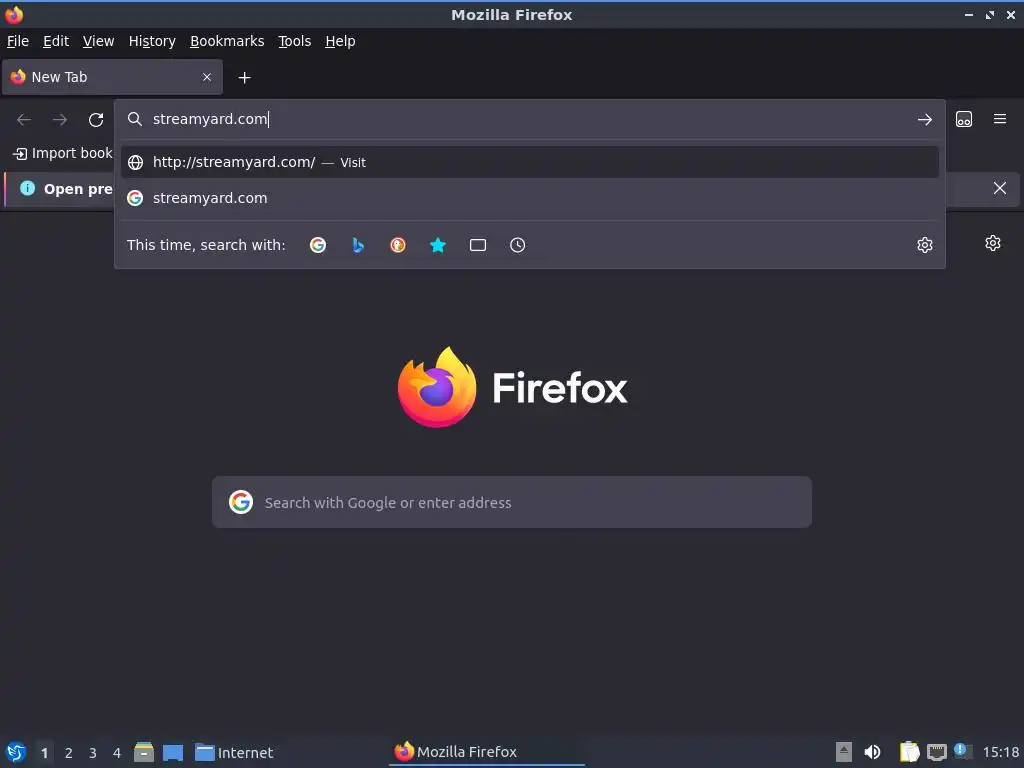The width and height of the screenshot is (1024, 768).
Task: Click Mozilla Firefox taskbar window button
Action: pyautogui.click(x=487, y=752)
